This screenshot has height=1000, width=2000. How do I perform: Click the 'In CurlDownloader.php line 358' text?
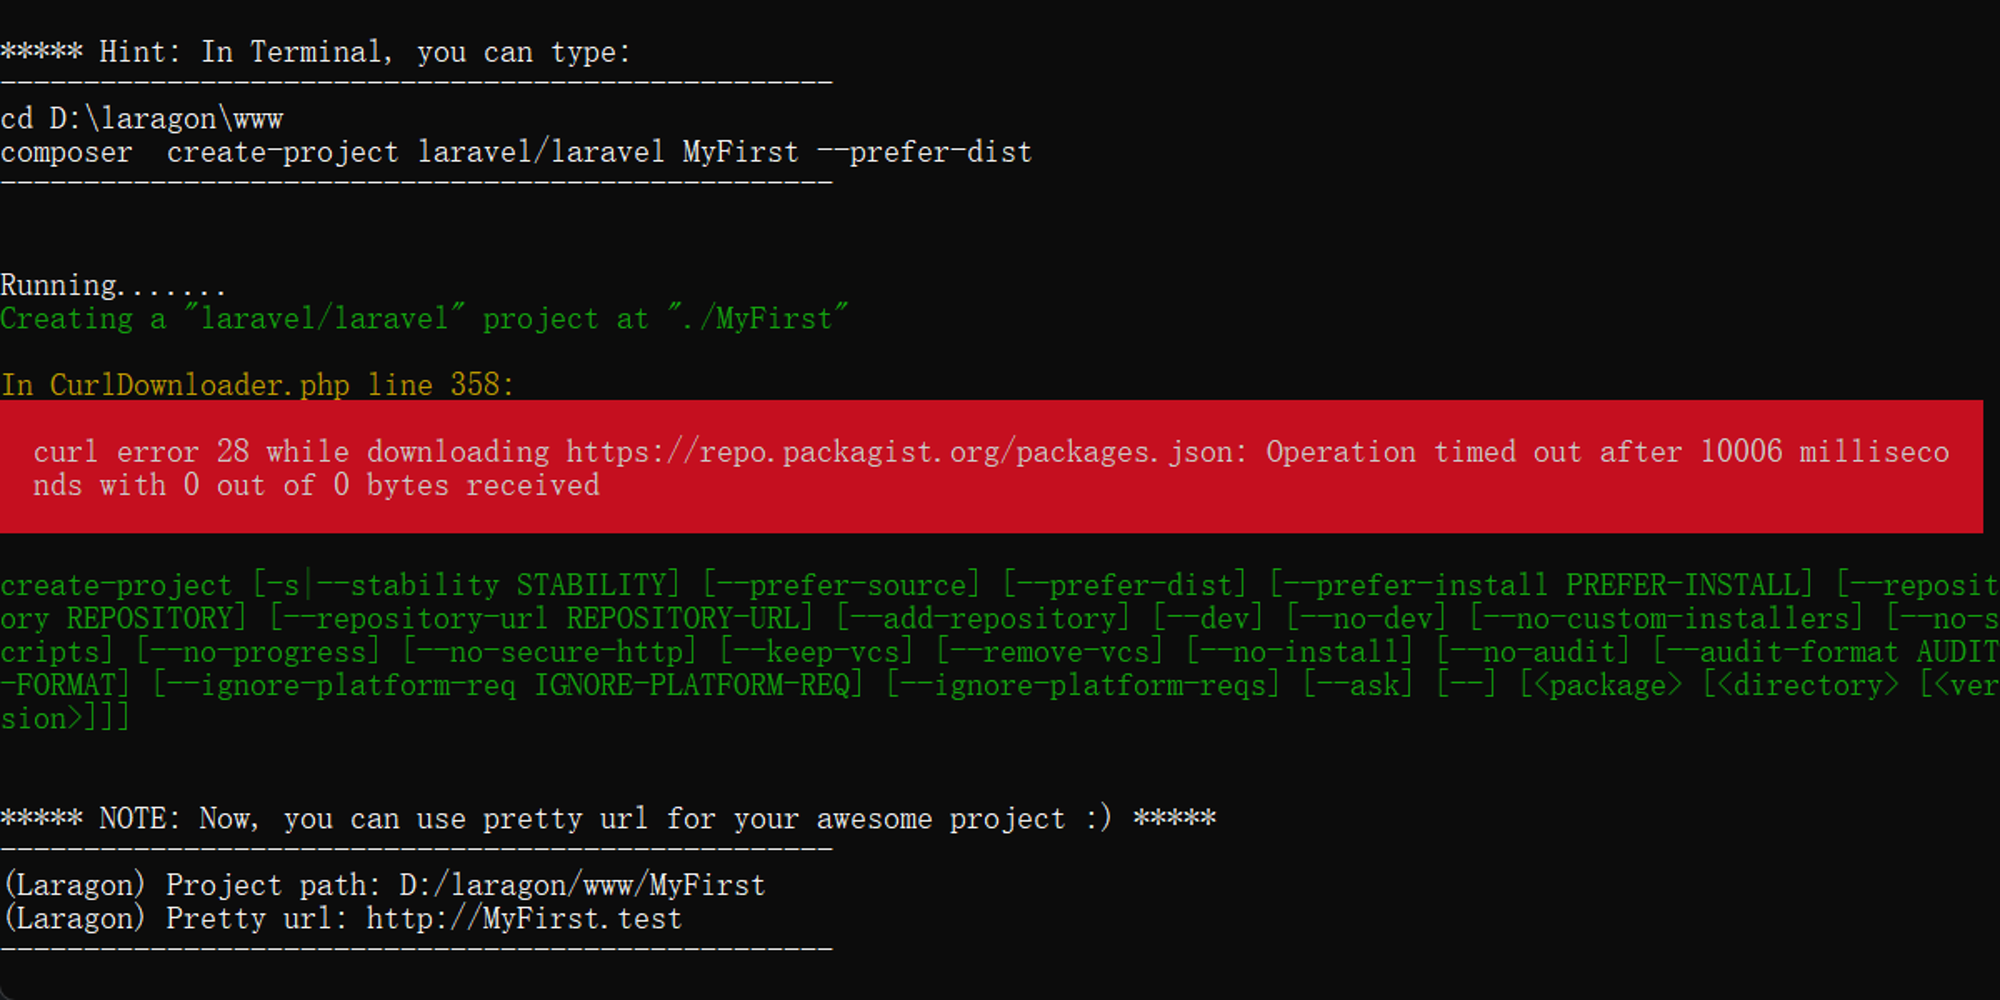[x=257, y=385]
